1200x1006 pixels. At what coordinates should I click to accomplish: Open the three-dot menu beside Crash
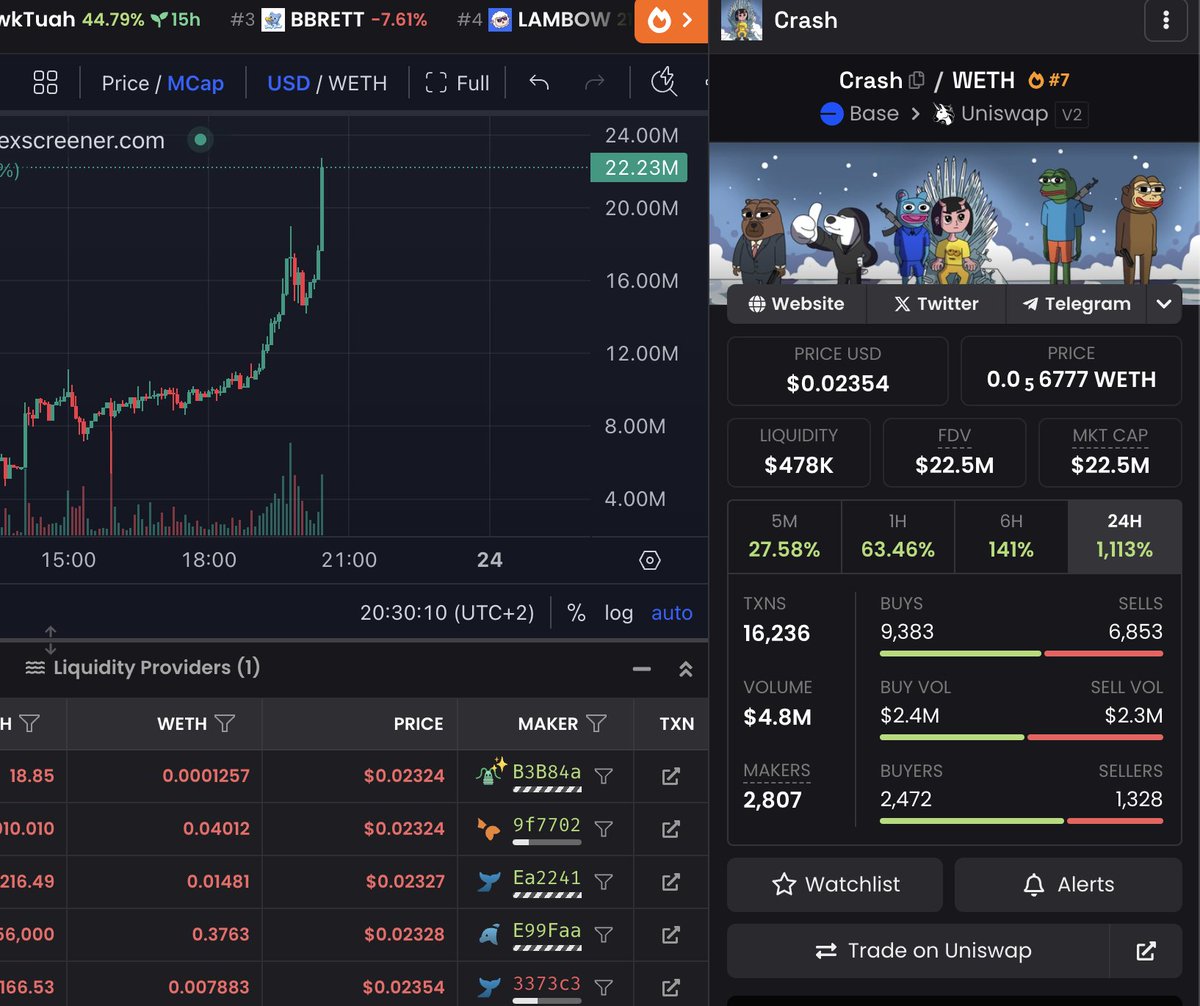pos(1165,21)
